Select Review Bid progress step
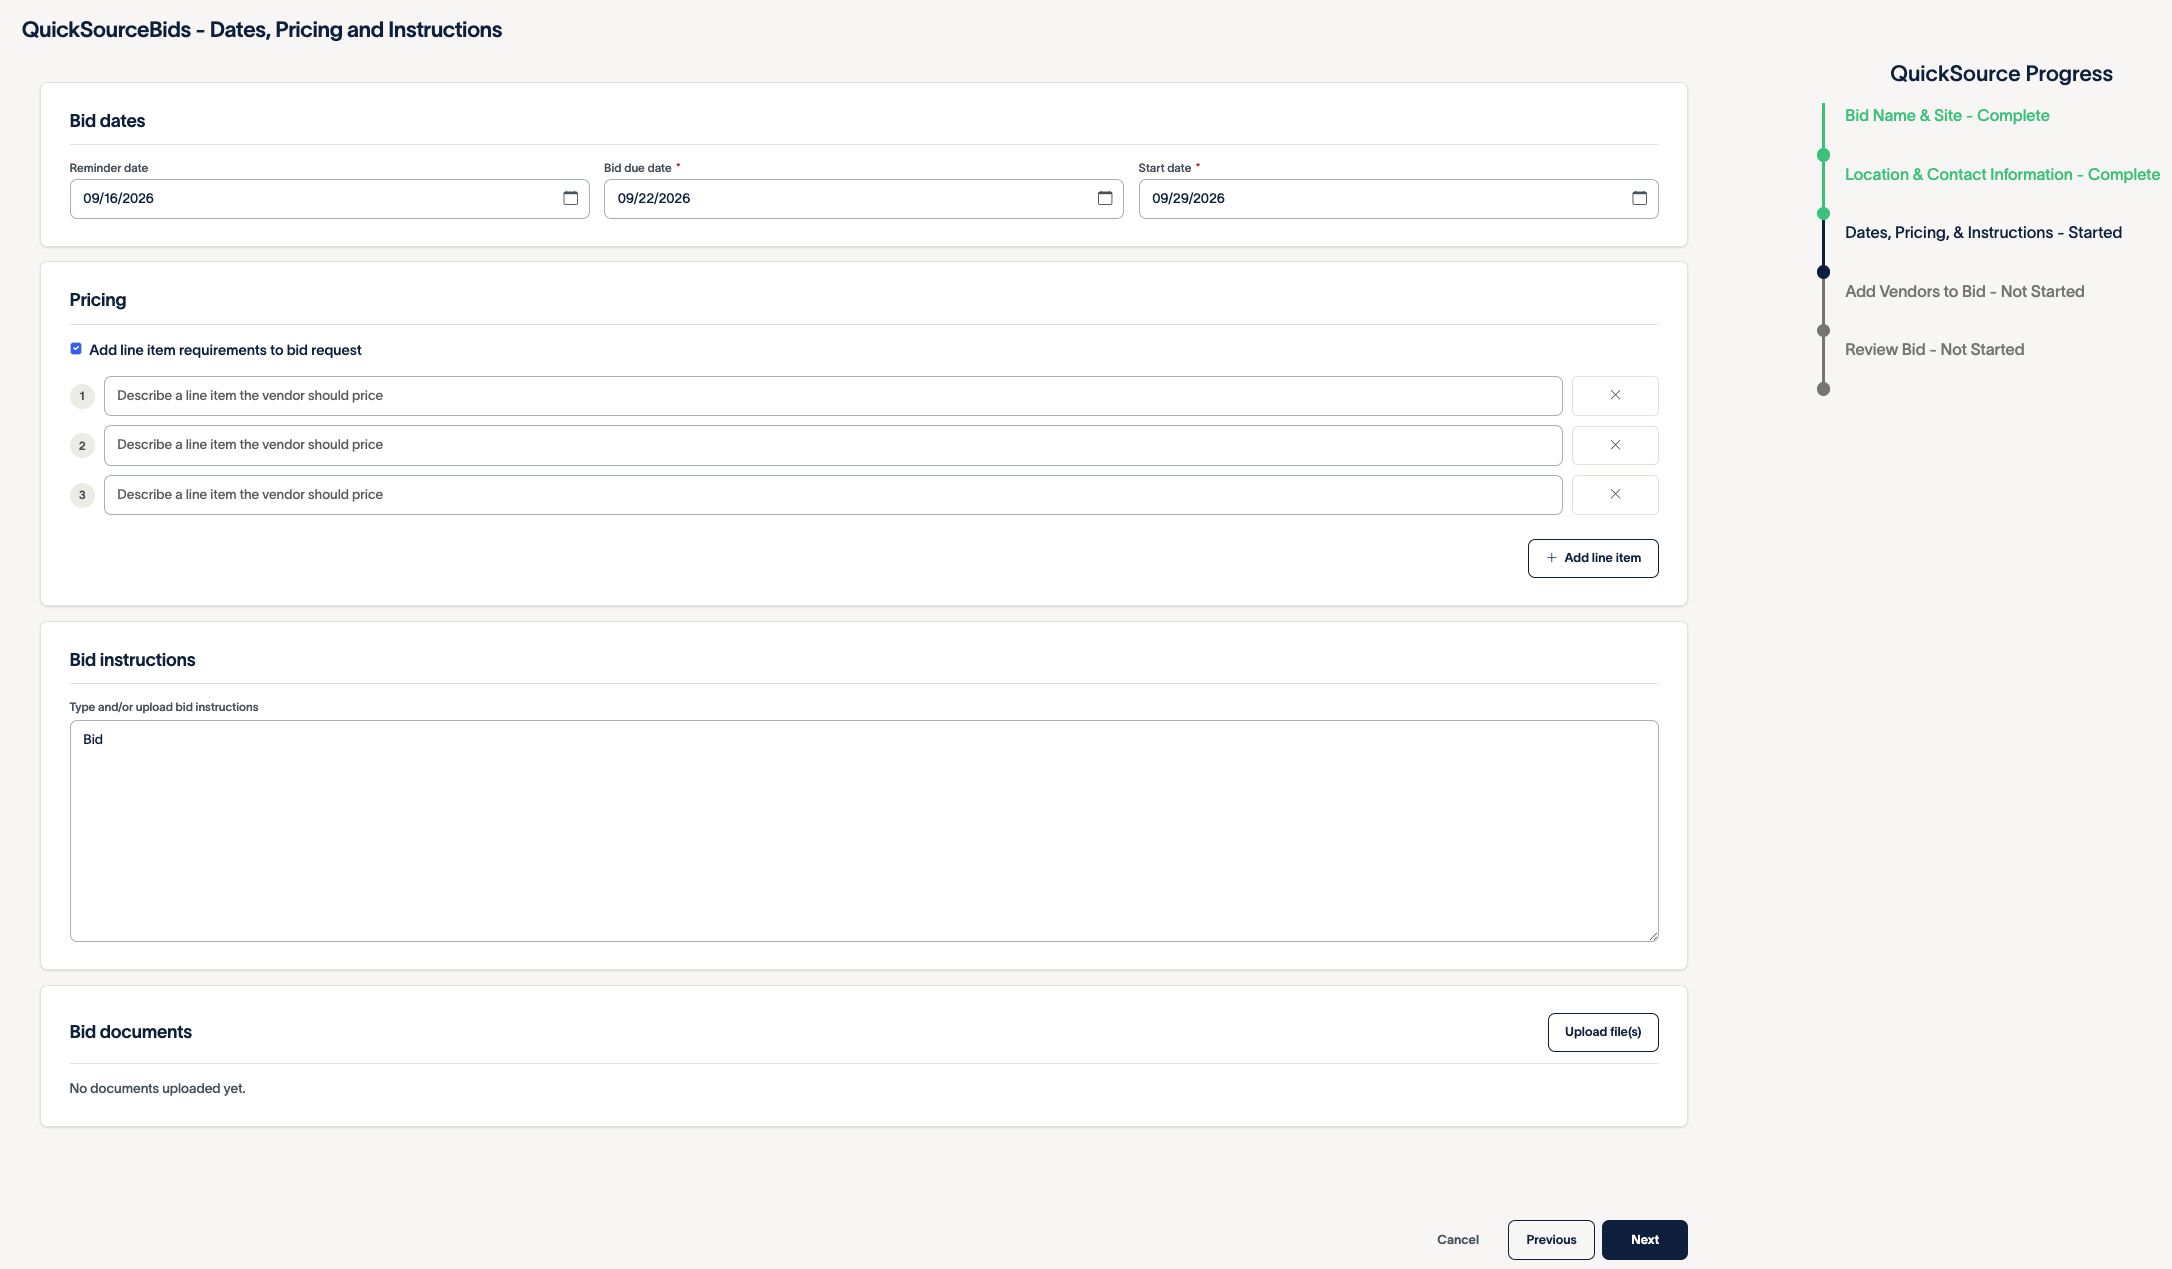This screenshot has width=2172, height=1269. pos(1934,350)
